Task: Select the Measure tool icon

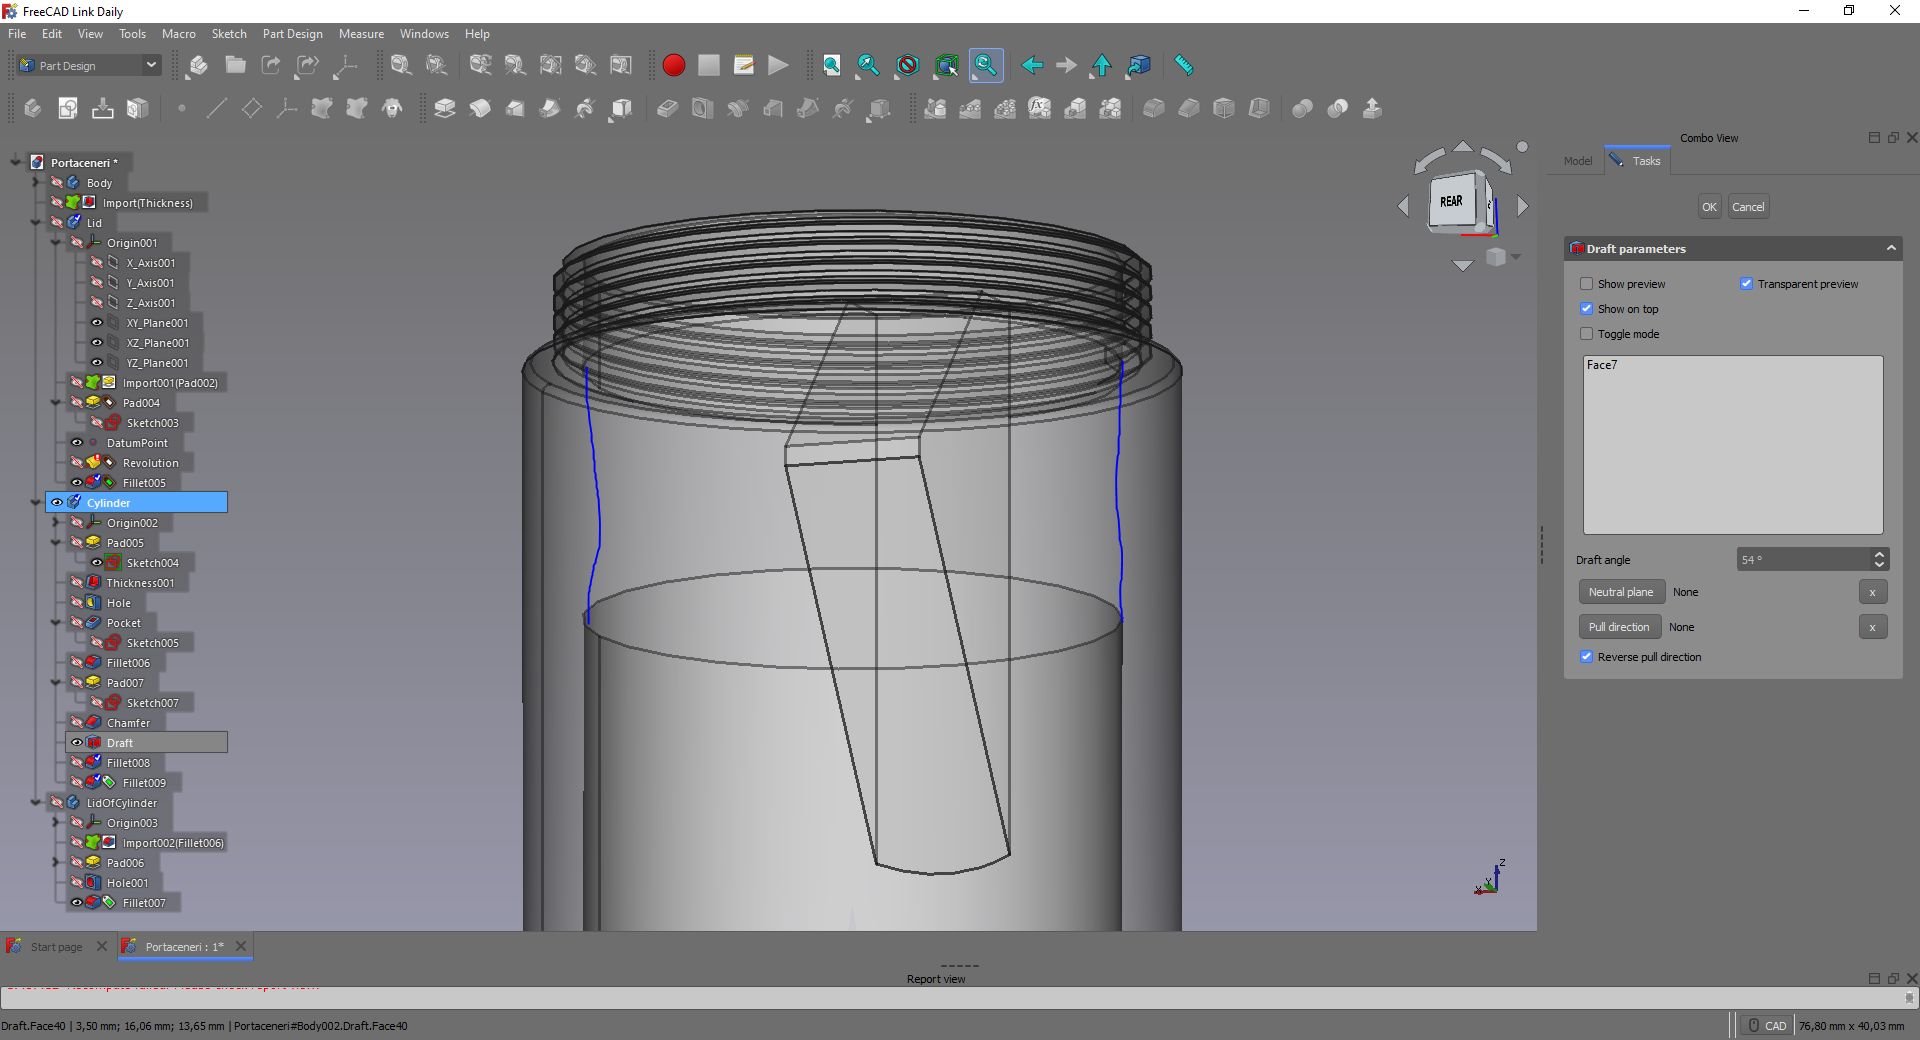Action: [x=1184, y=66]
